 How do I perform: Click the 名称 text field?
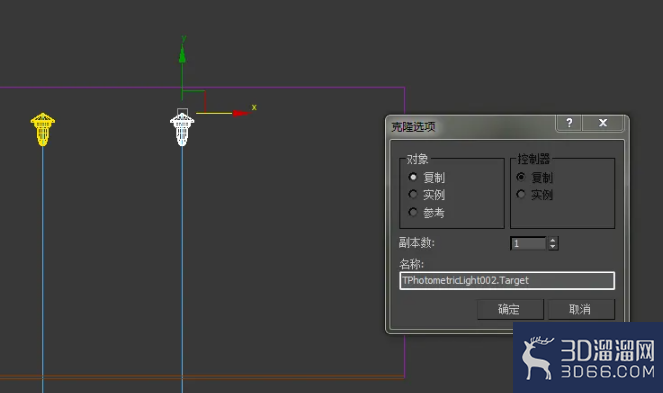click(x=507, y=280)
